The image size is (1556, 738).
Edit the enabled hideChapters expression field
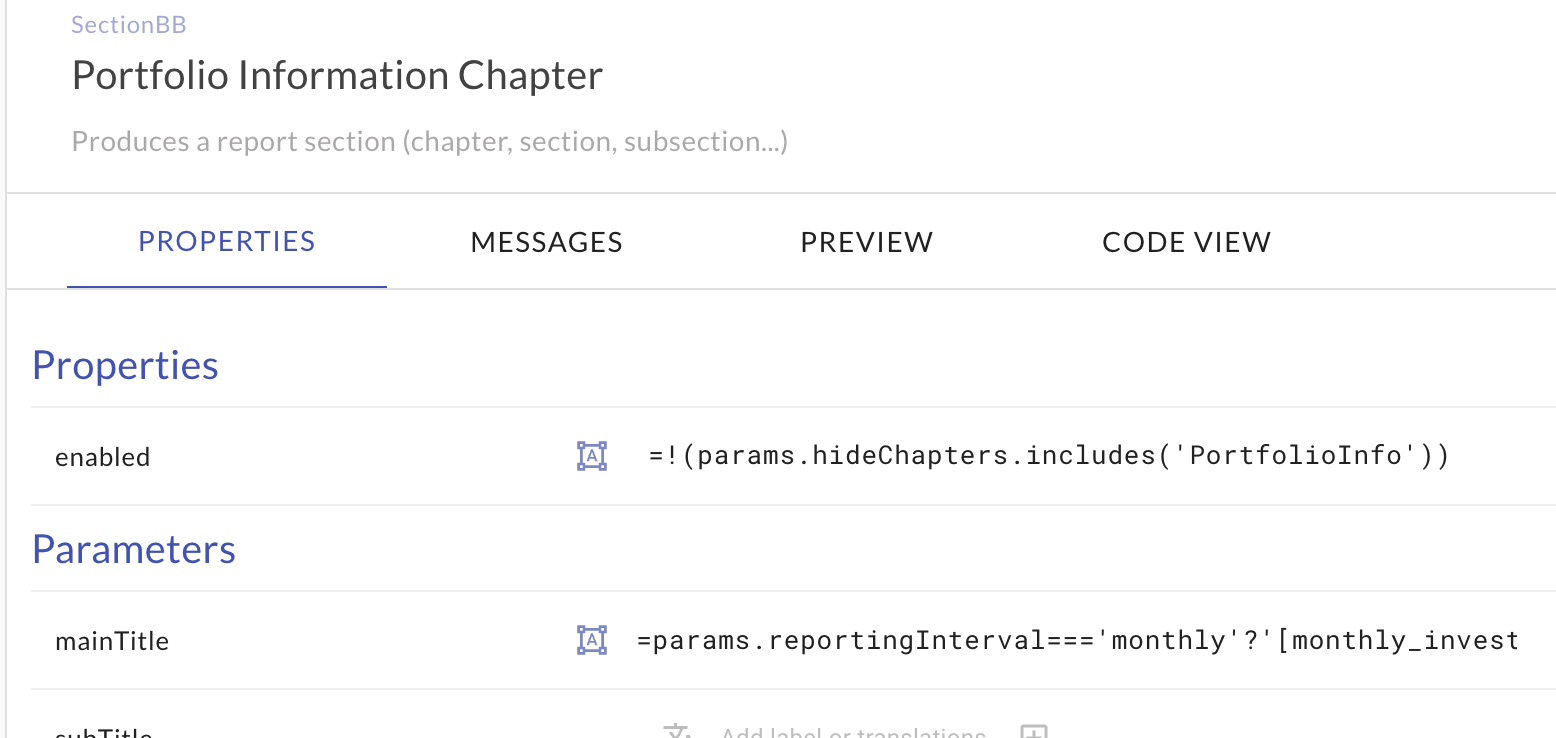[1047, 456]
